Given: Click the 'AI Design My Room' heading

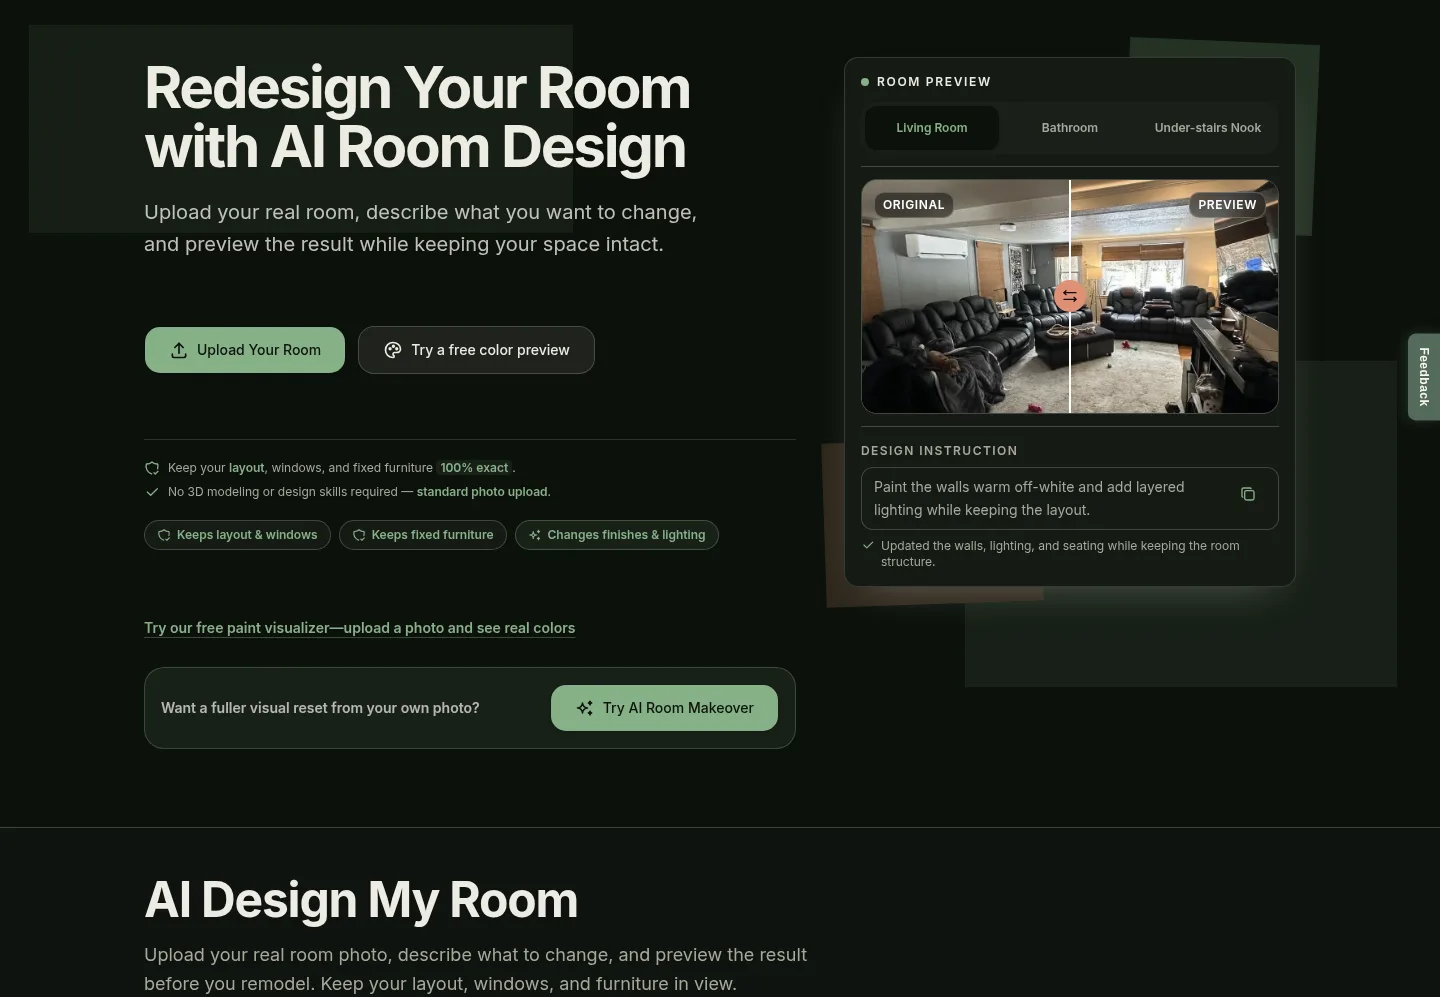Looking at the screenshot, I should pyautogui.click(x=361, y=900).
